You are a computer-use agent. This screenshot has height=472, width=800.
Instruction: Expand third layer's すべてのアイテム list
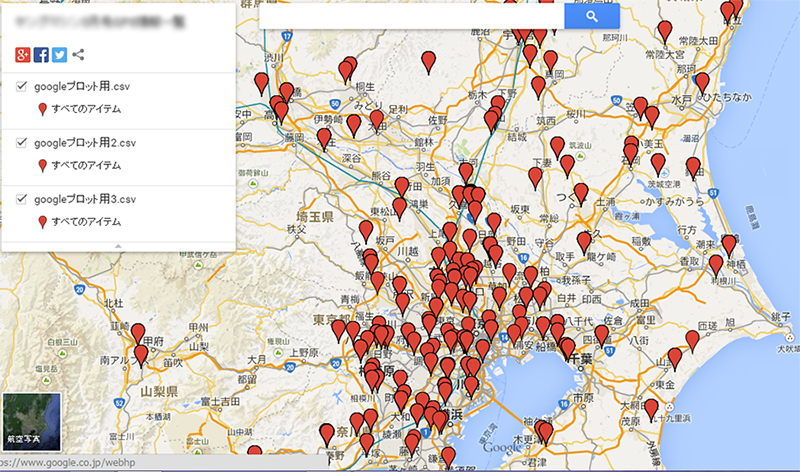point(86,221)
